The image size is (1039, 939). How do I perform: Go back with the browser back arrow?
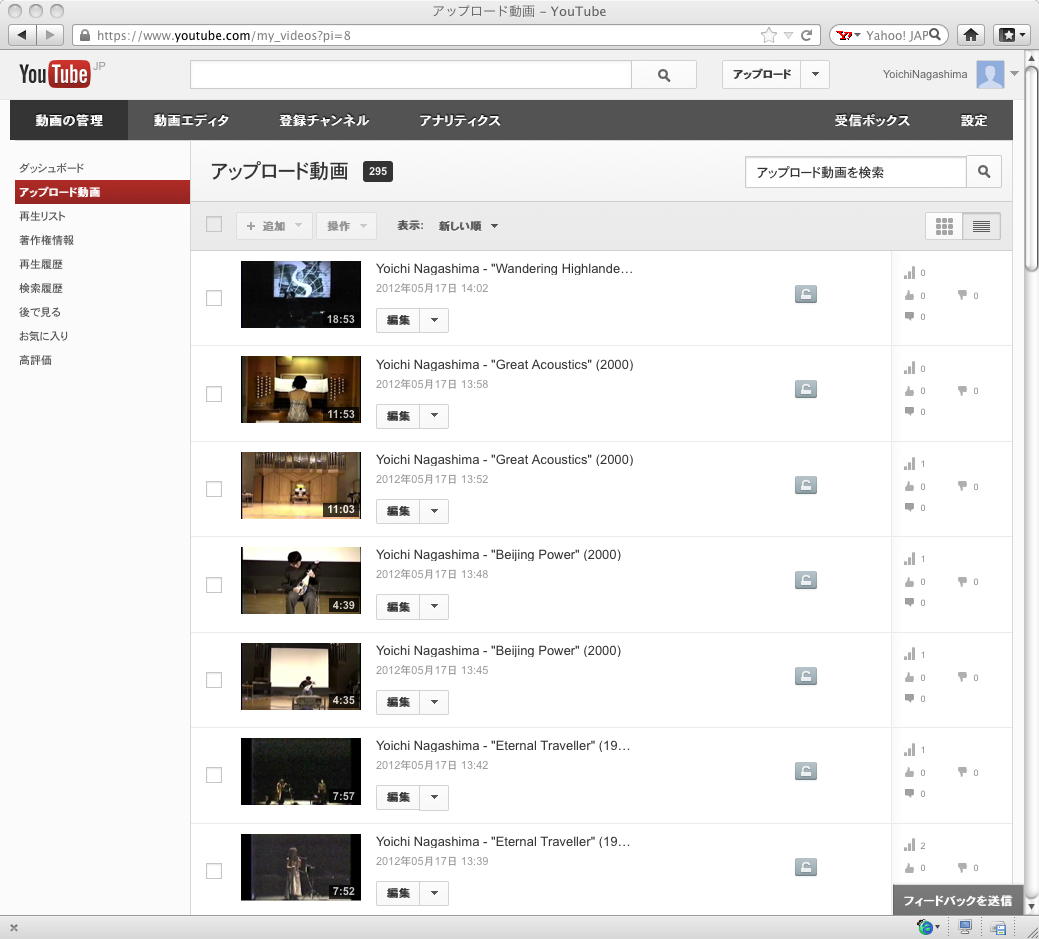click(x=22, y=34)
